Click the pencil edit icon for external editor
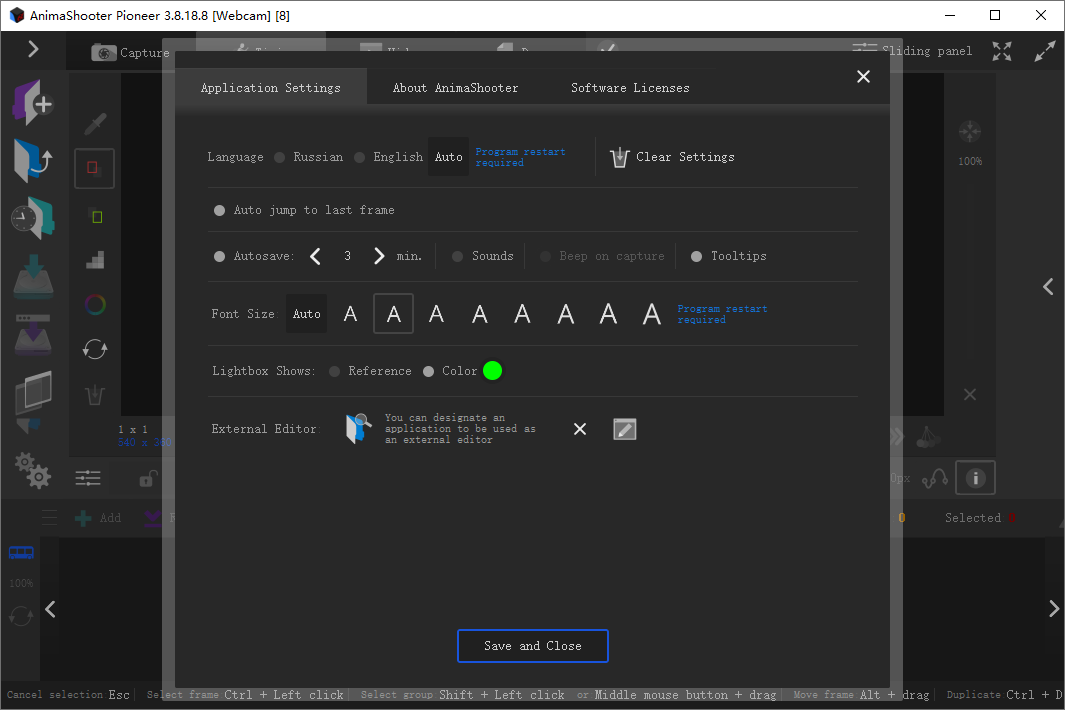Screen dimensions: 1065x710 click(x=624, y=429)
